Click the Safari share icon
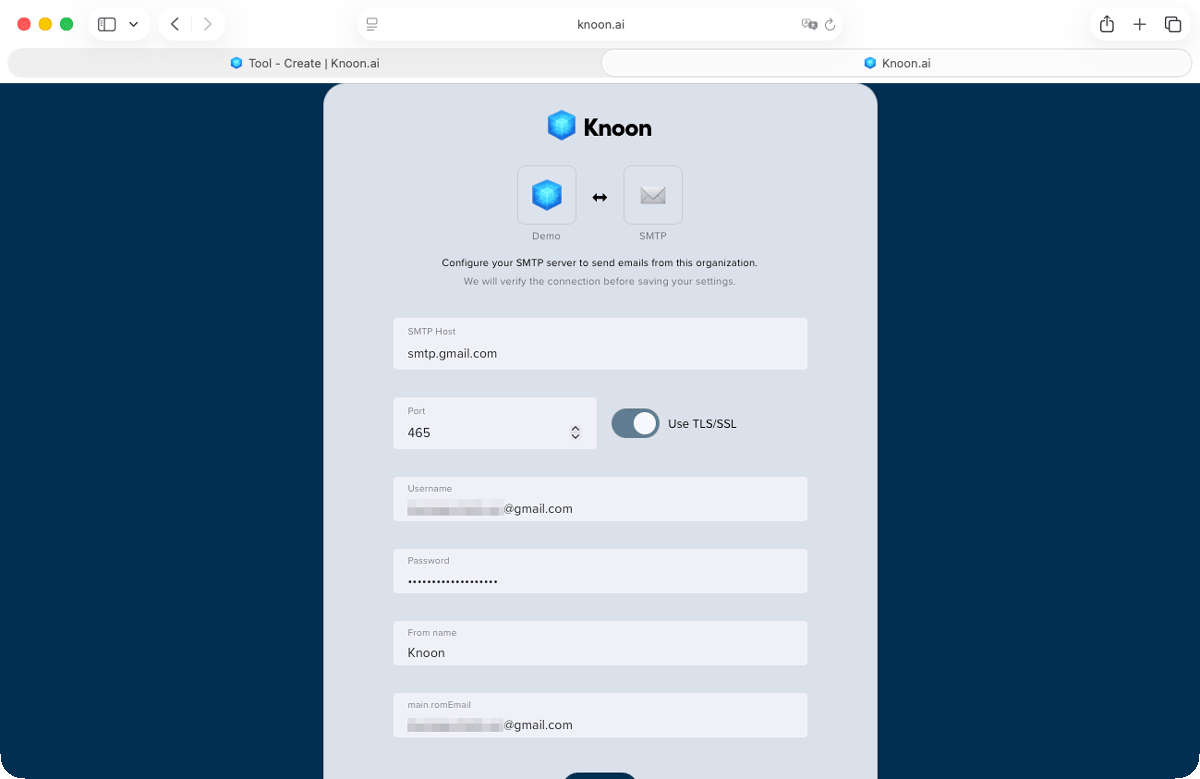1200x779 pixels. click(x=1107, y=24)
